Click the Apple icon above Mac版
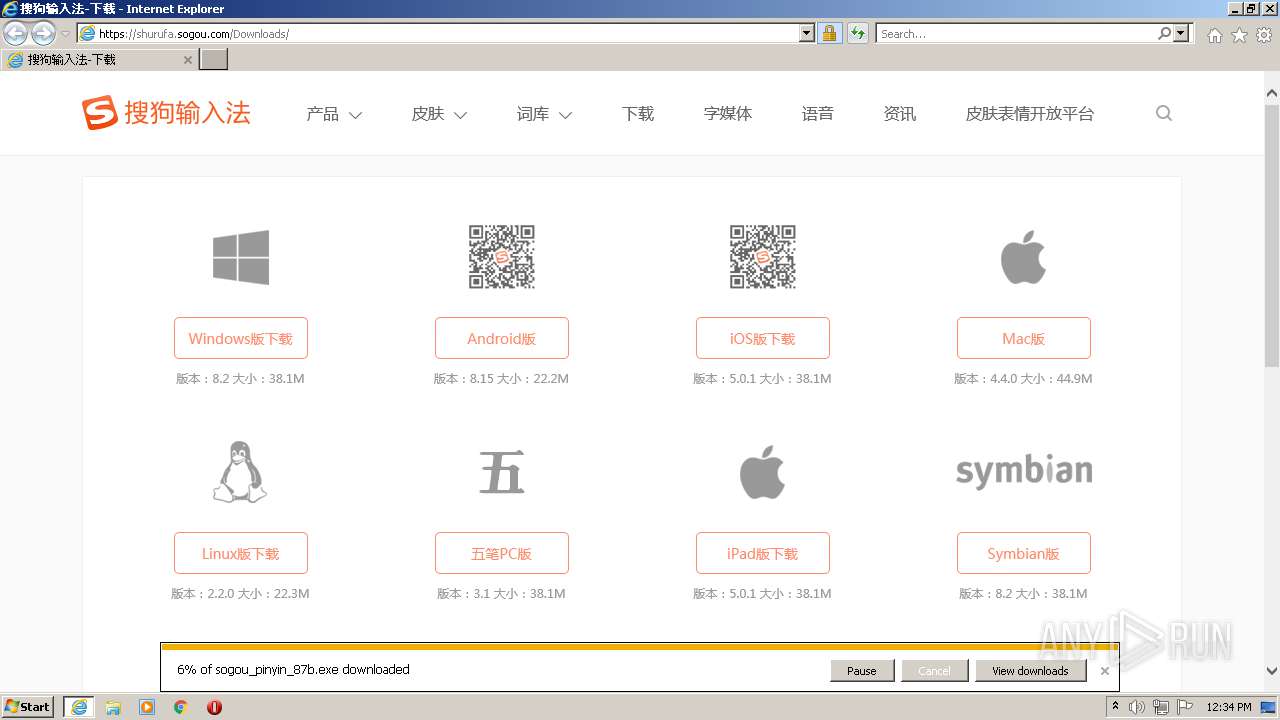Viewport: 1280px width, 720px height. click(1024, 257)
